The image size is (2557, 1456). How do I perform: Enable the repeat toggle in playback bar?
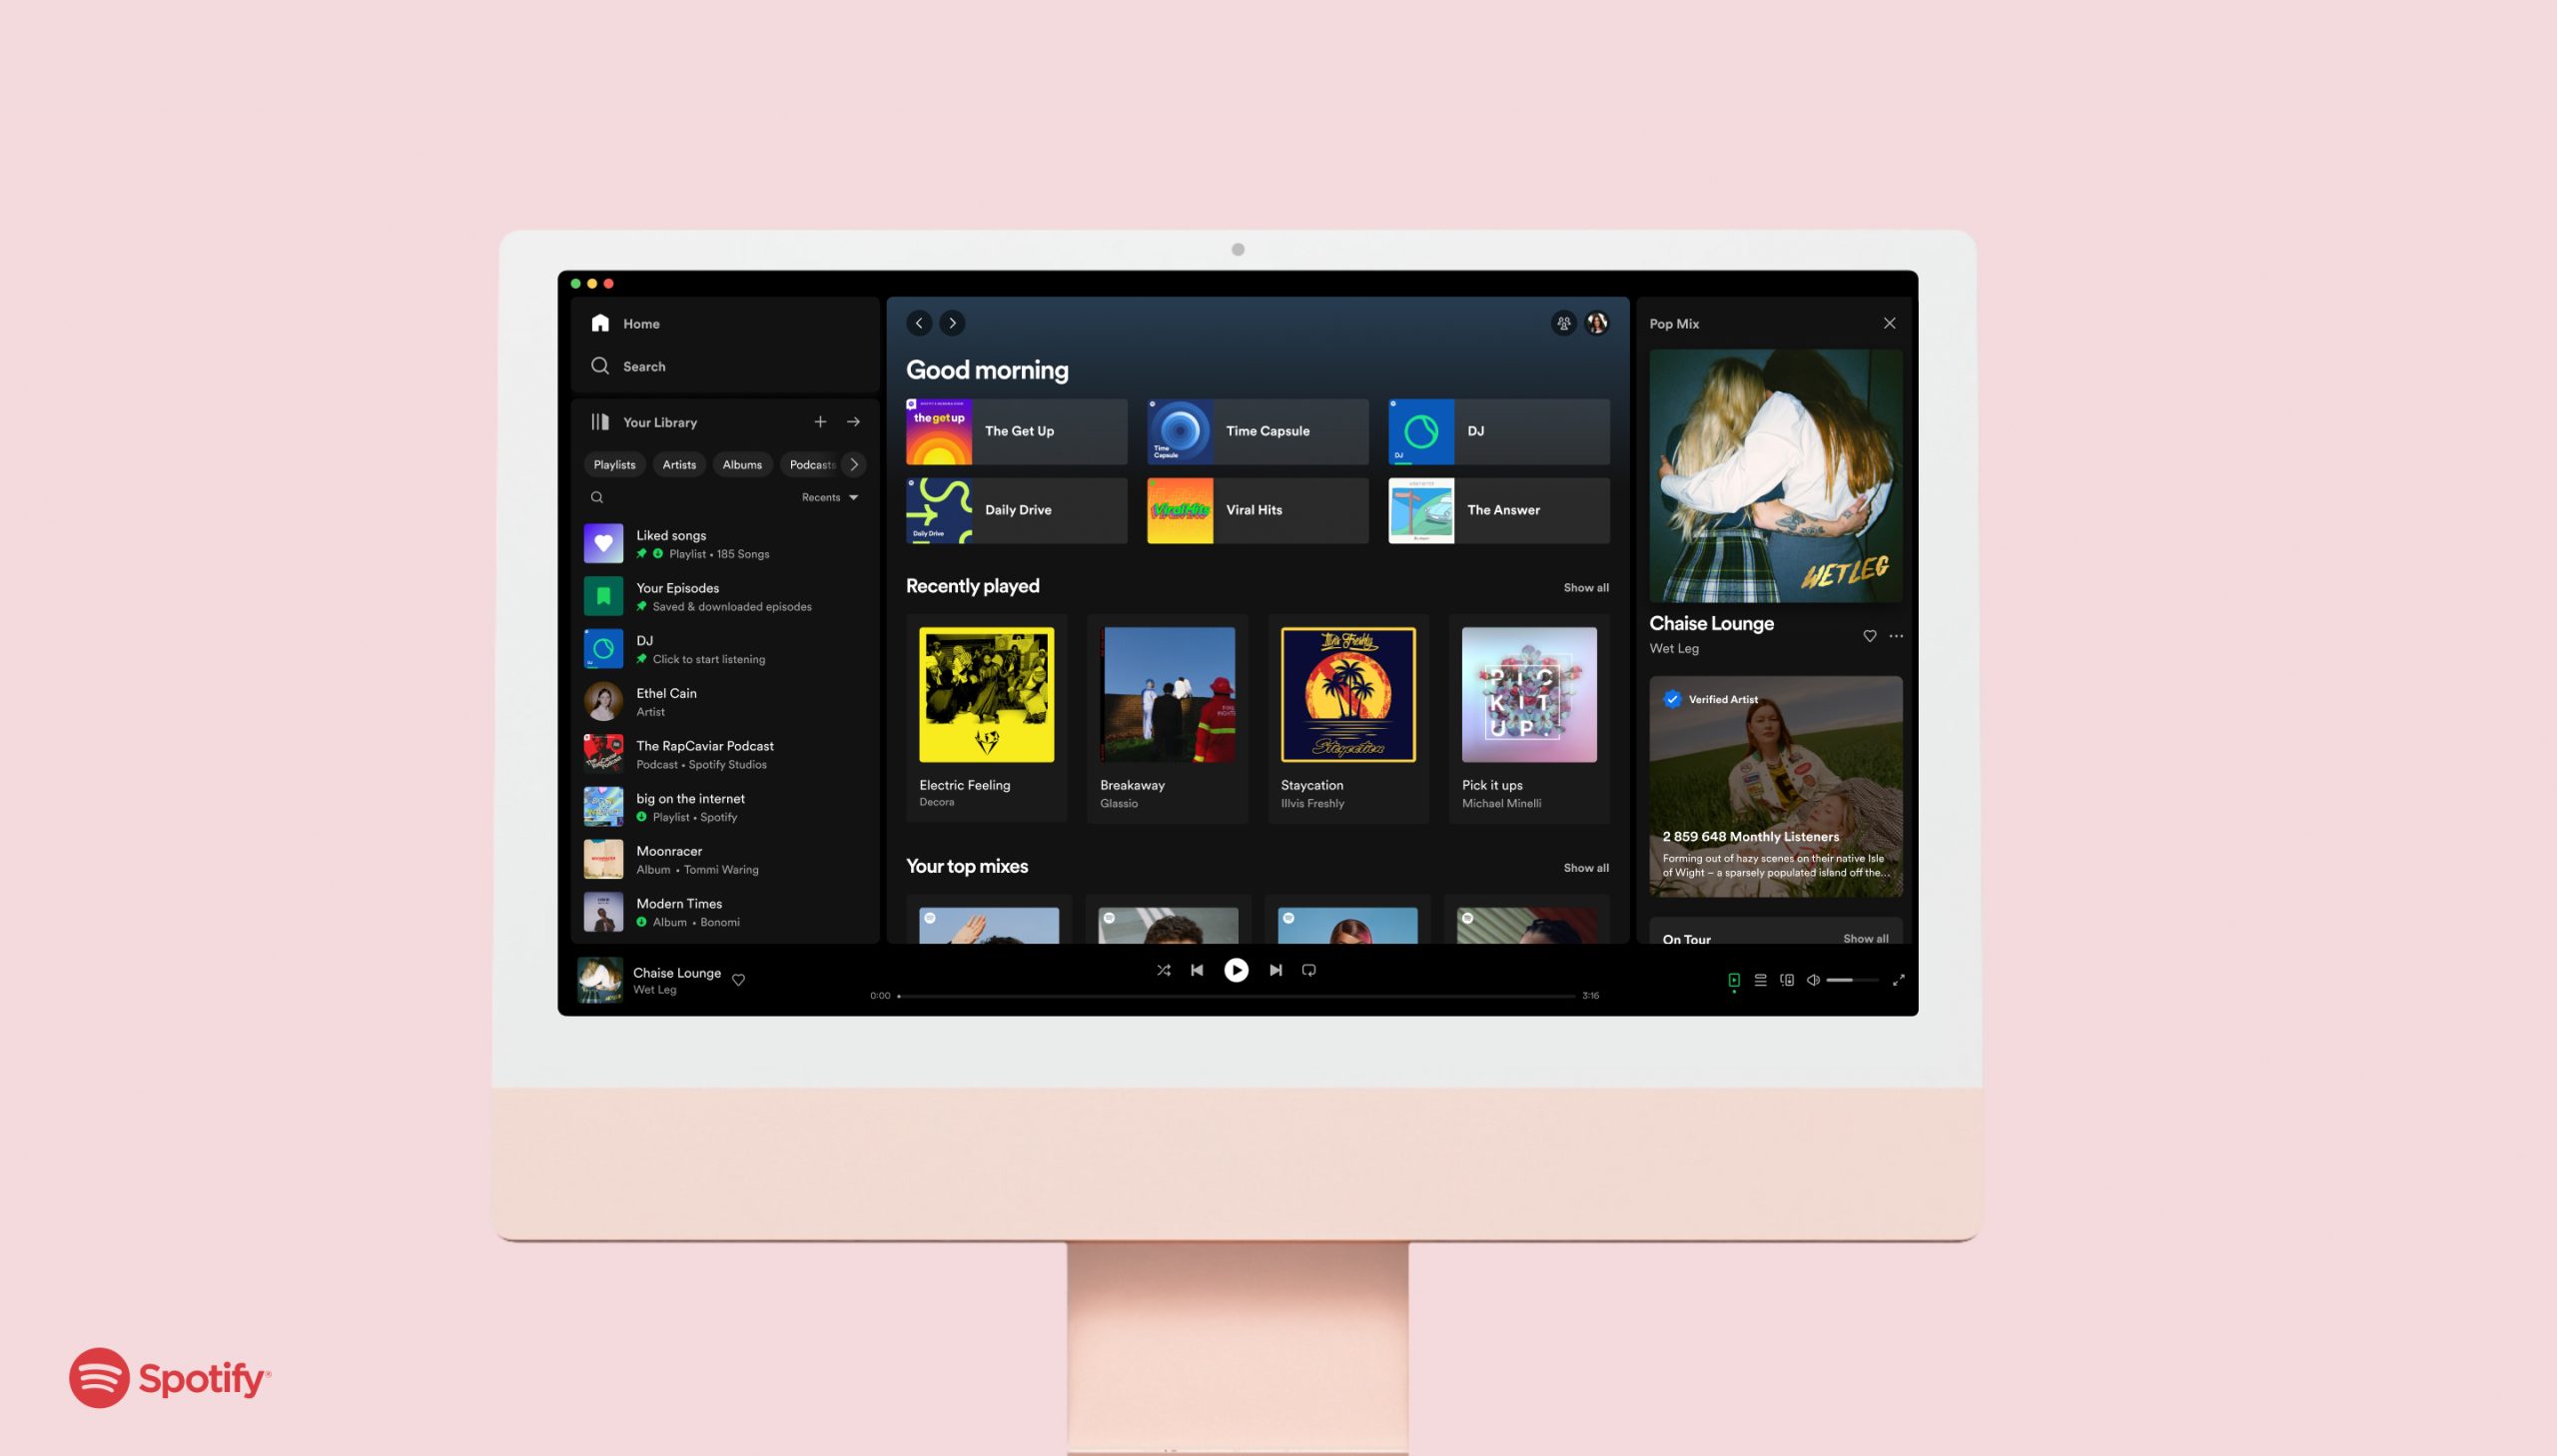click(1308, 970)
